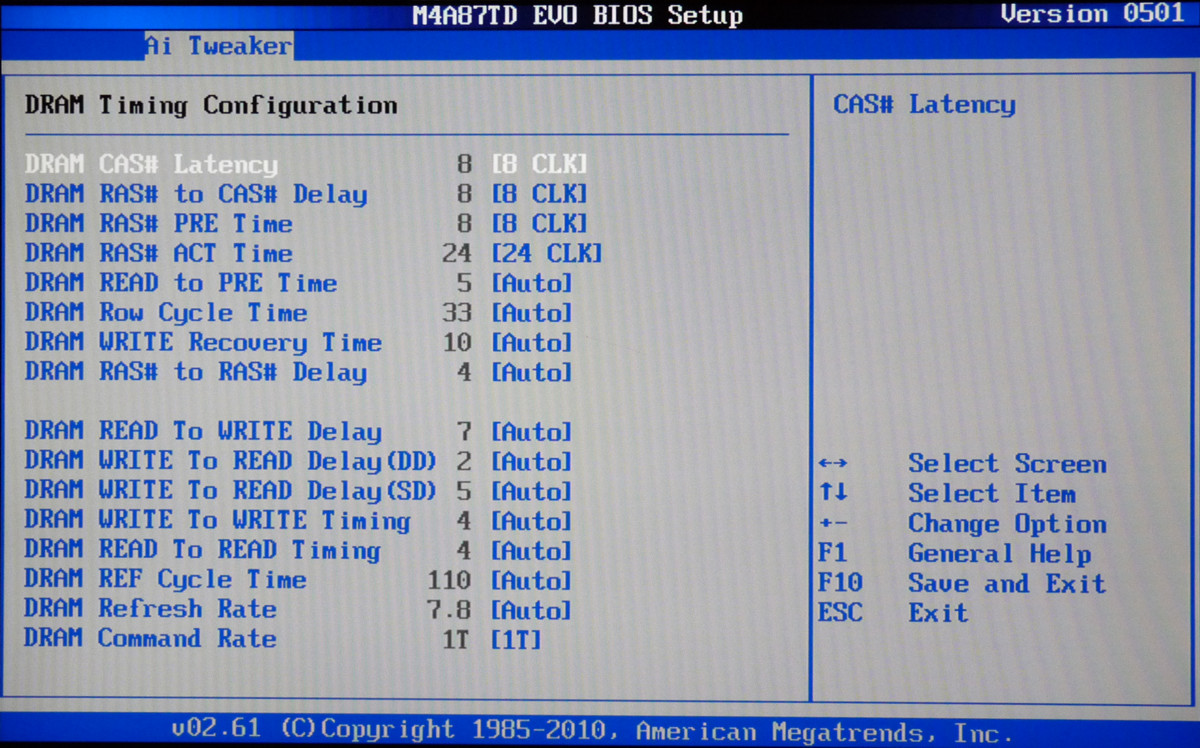This screenshot has width=1200, height=748.
Task: Change DRAM Refresh Rate [Auto] option
Action: [532, 609]
